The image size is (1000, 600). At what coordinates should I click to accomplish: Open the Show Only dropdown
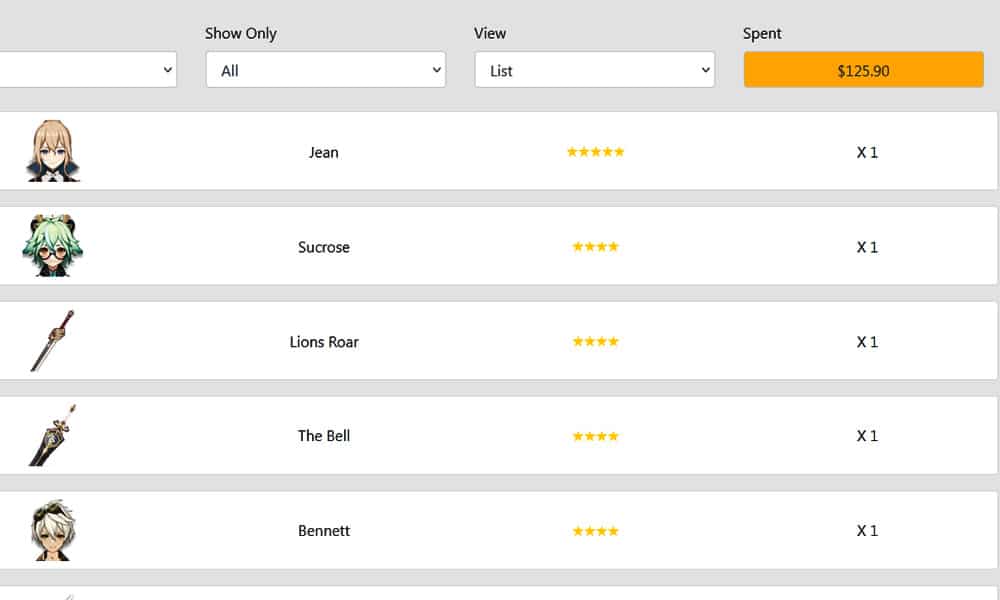tap(325, 70)
